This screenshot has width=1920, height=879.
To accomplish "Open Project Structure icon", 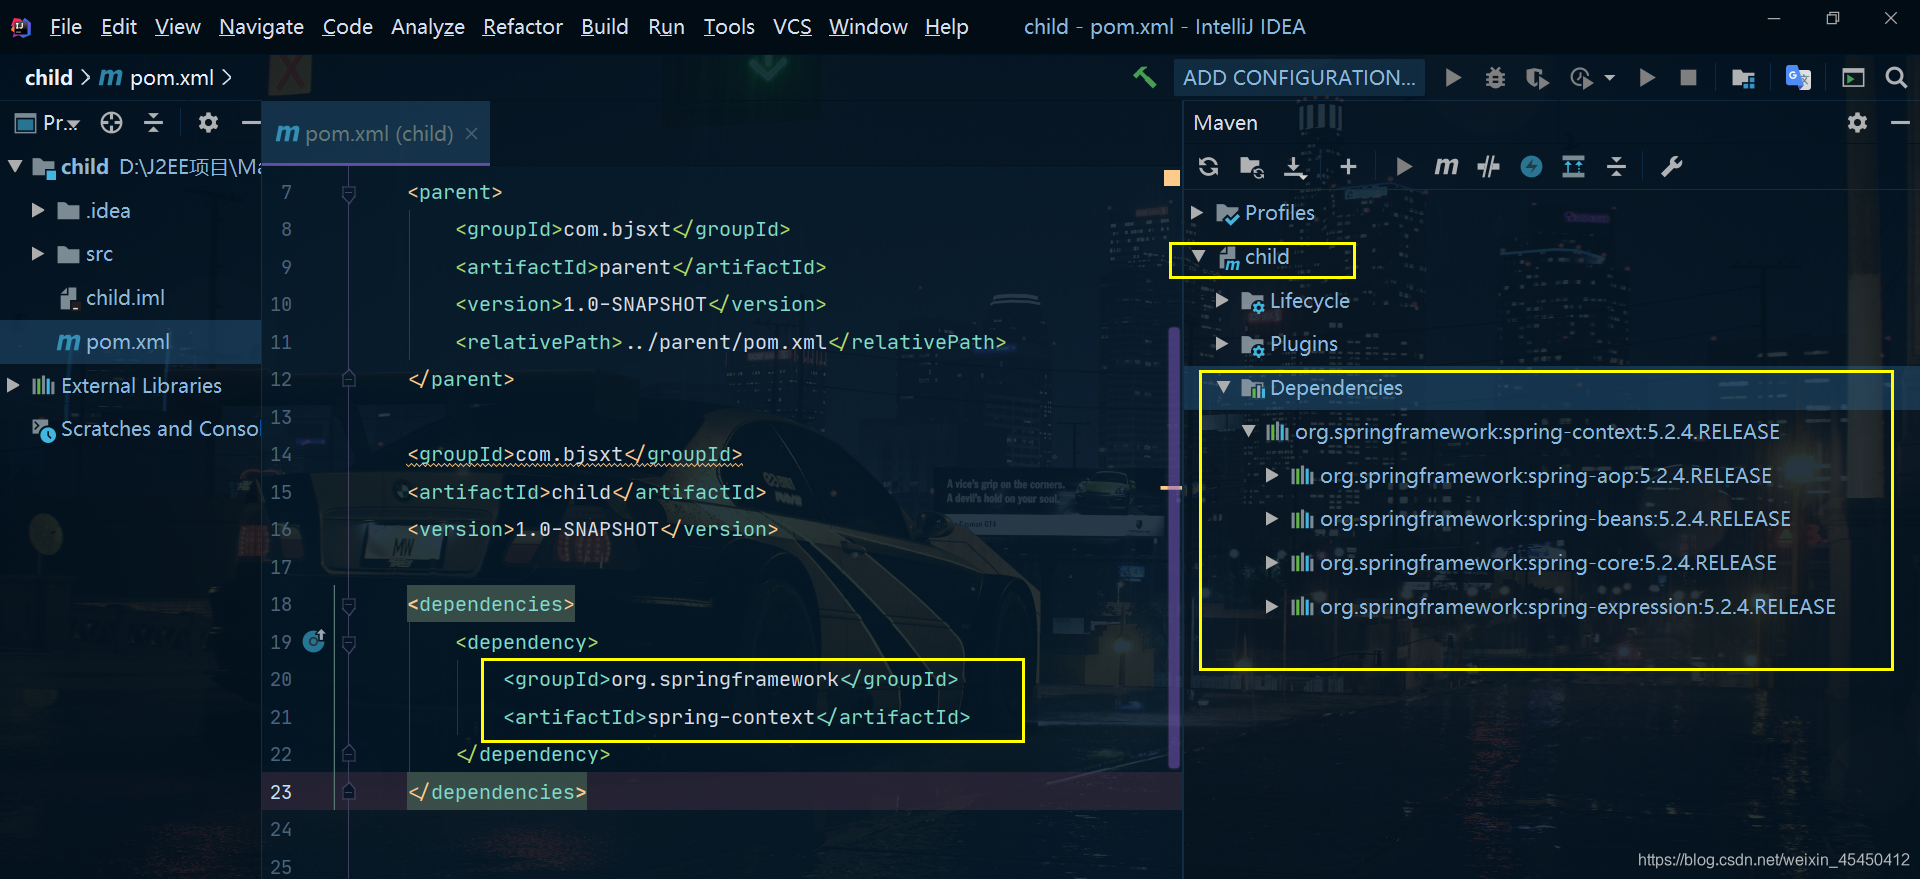I will 1743,77.
